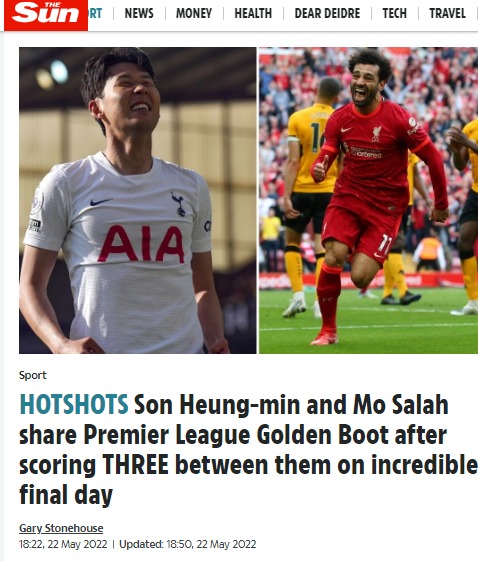Click the Updated 18:50 timestamp
This screenshot has height=561, width=478.
click(x=187, y=544)
